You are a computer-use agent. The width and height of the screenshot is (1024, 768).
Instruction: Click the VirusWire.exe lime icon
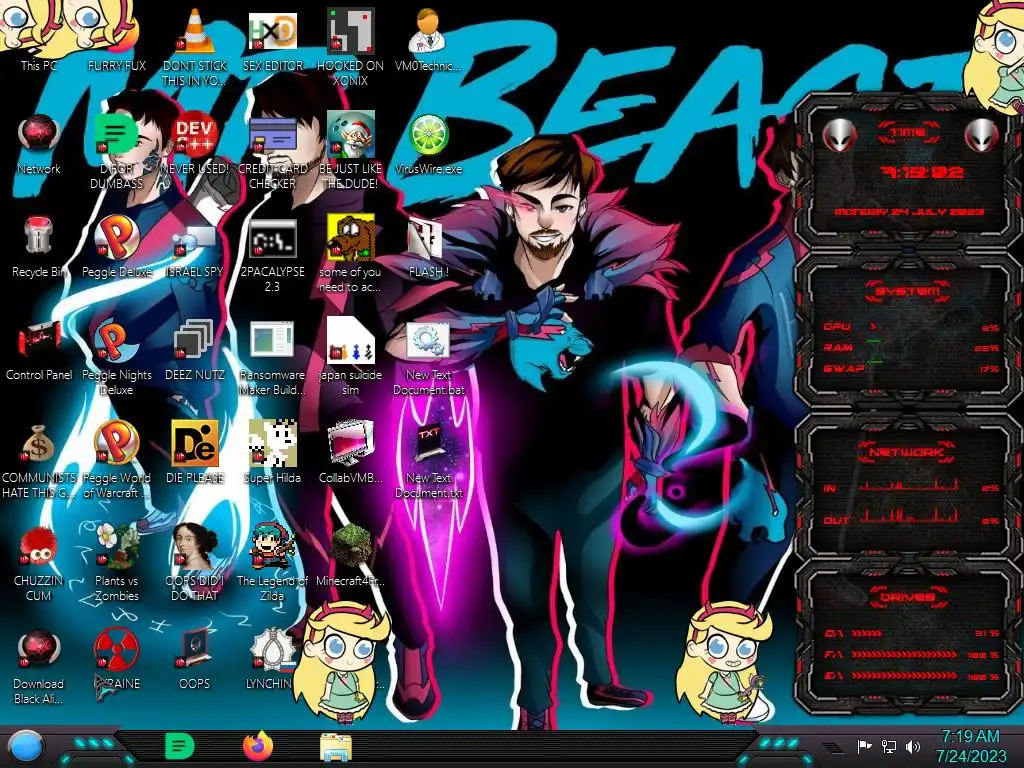428,144
